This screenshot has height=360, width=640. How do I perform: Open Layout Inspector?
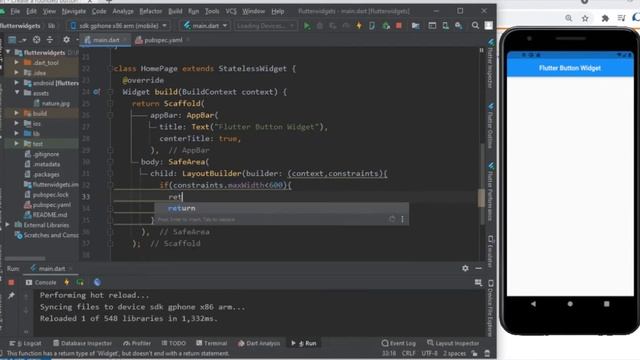tap(453, 343)
